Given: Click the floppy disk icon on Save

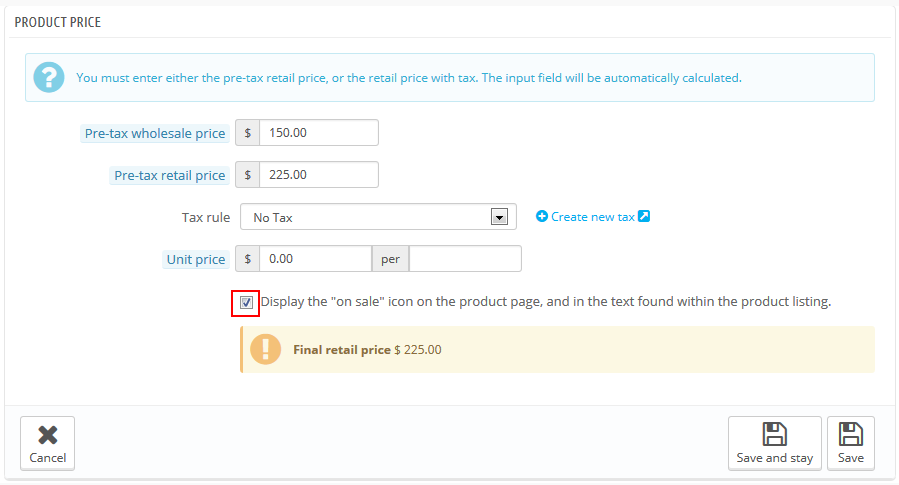Looking at the screenshot, I should [850, 434].
